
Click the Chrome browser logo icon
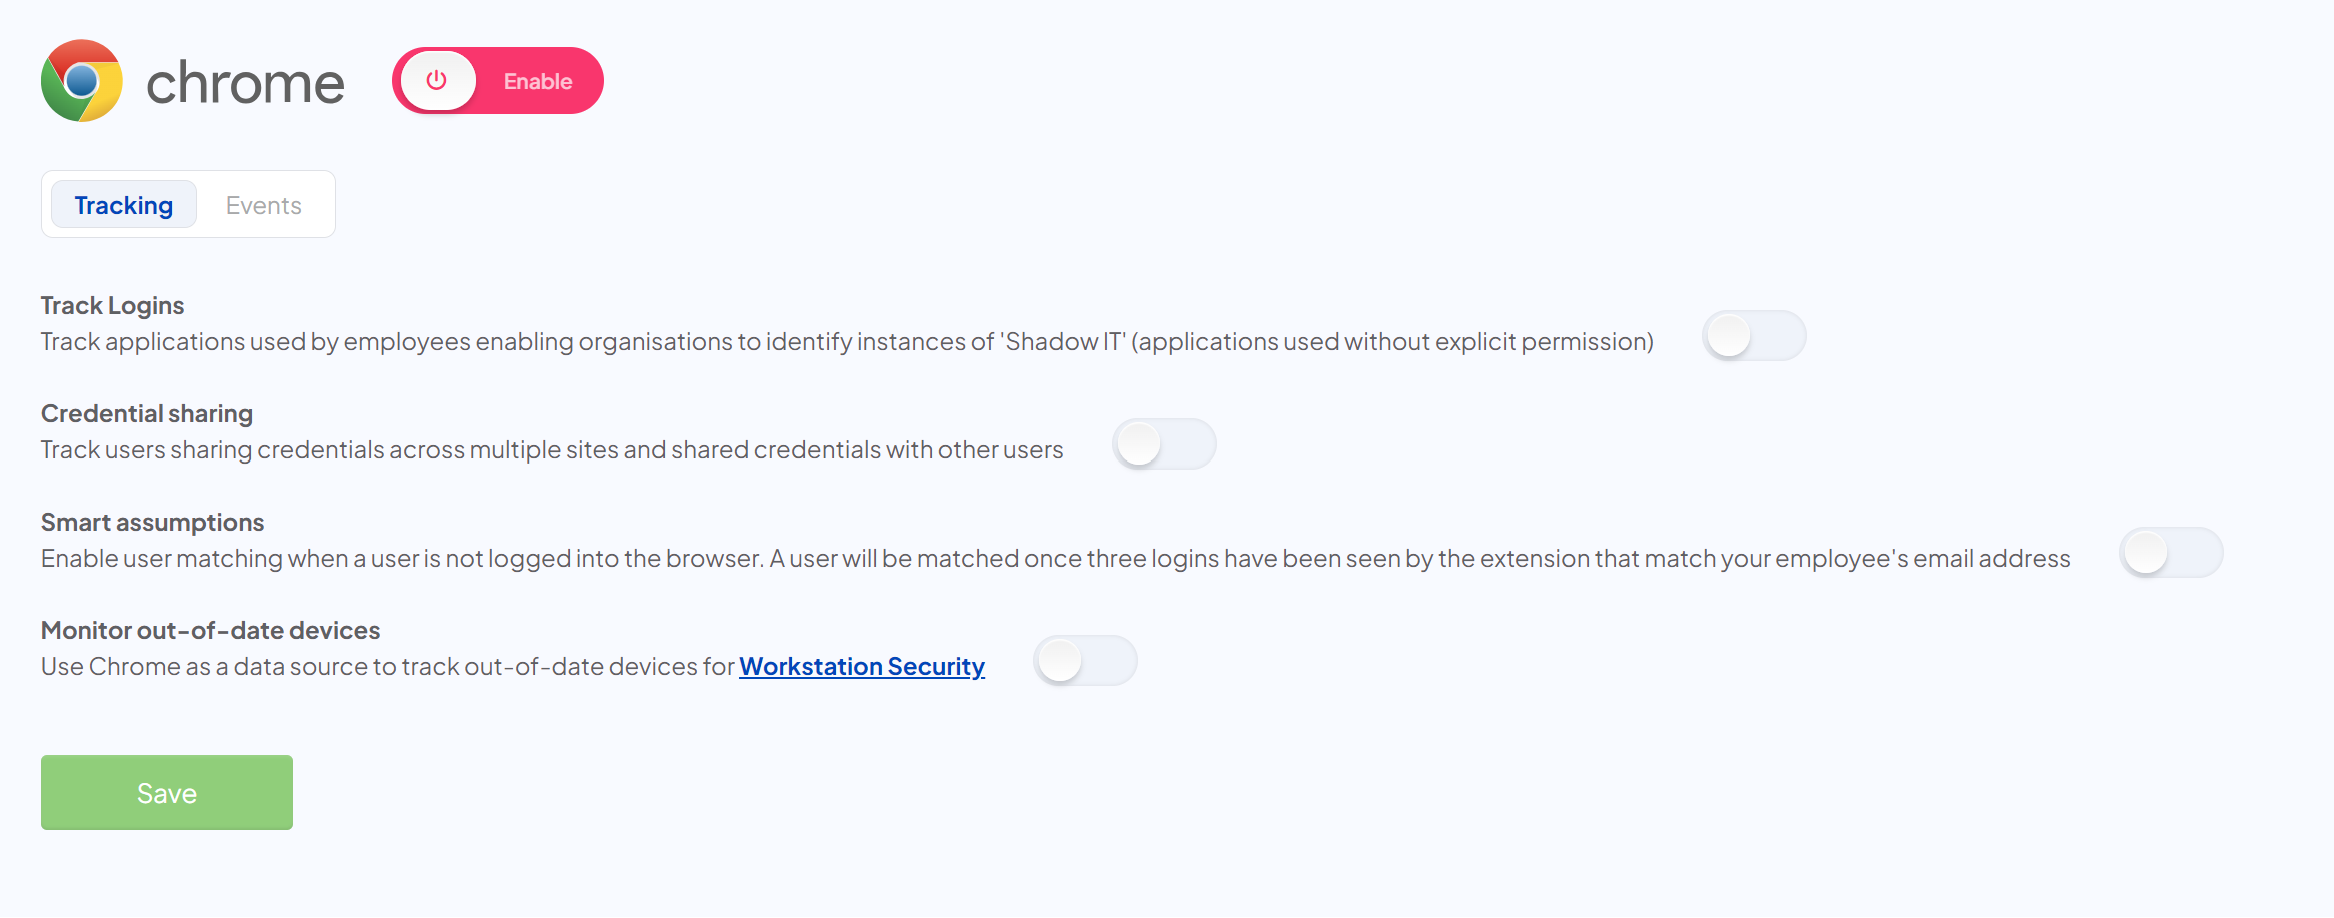point(80,81)
